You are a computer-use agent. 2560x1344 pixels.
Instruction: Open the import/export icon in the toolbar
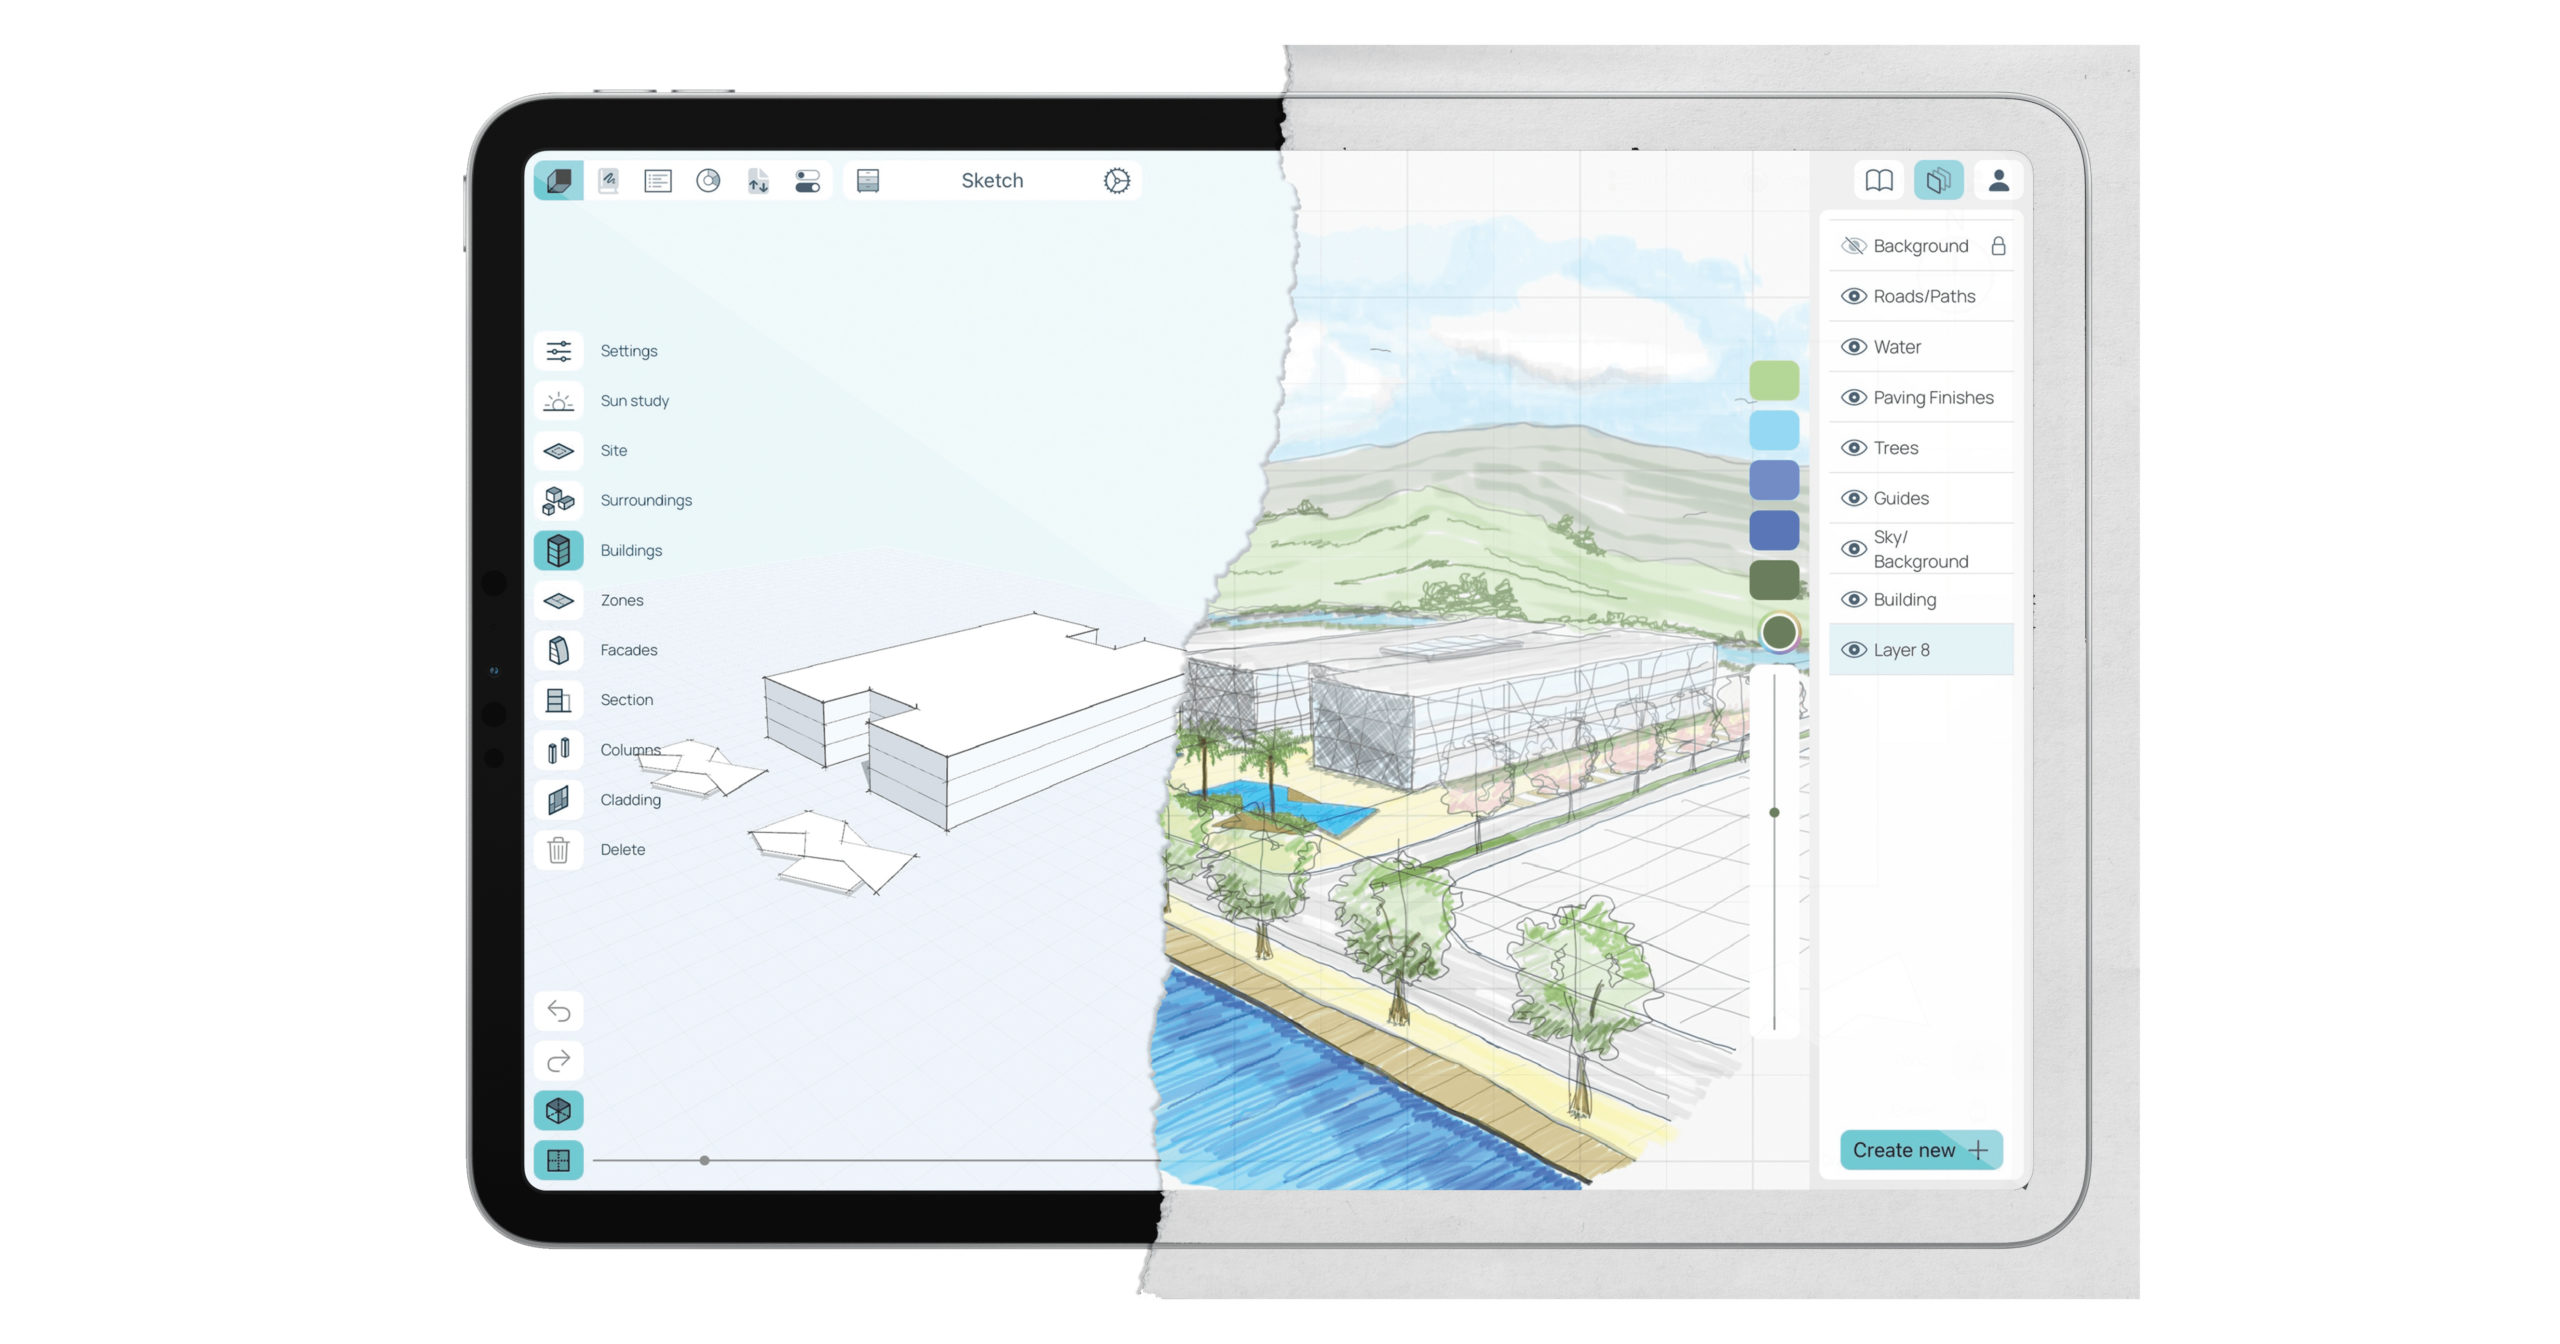click(757, 180)
